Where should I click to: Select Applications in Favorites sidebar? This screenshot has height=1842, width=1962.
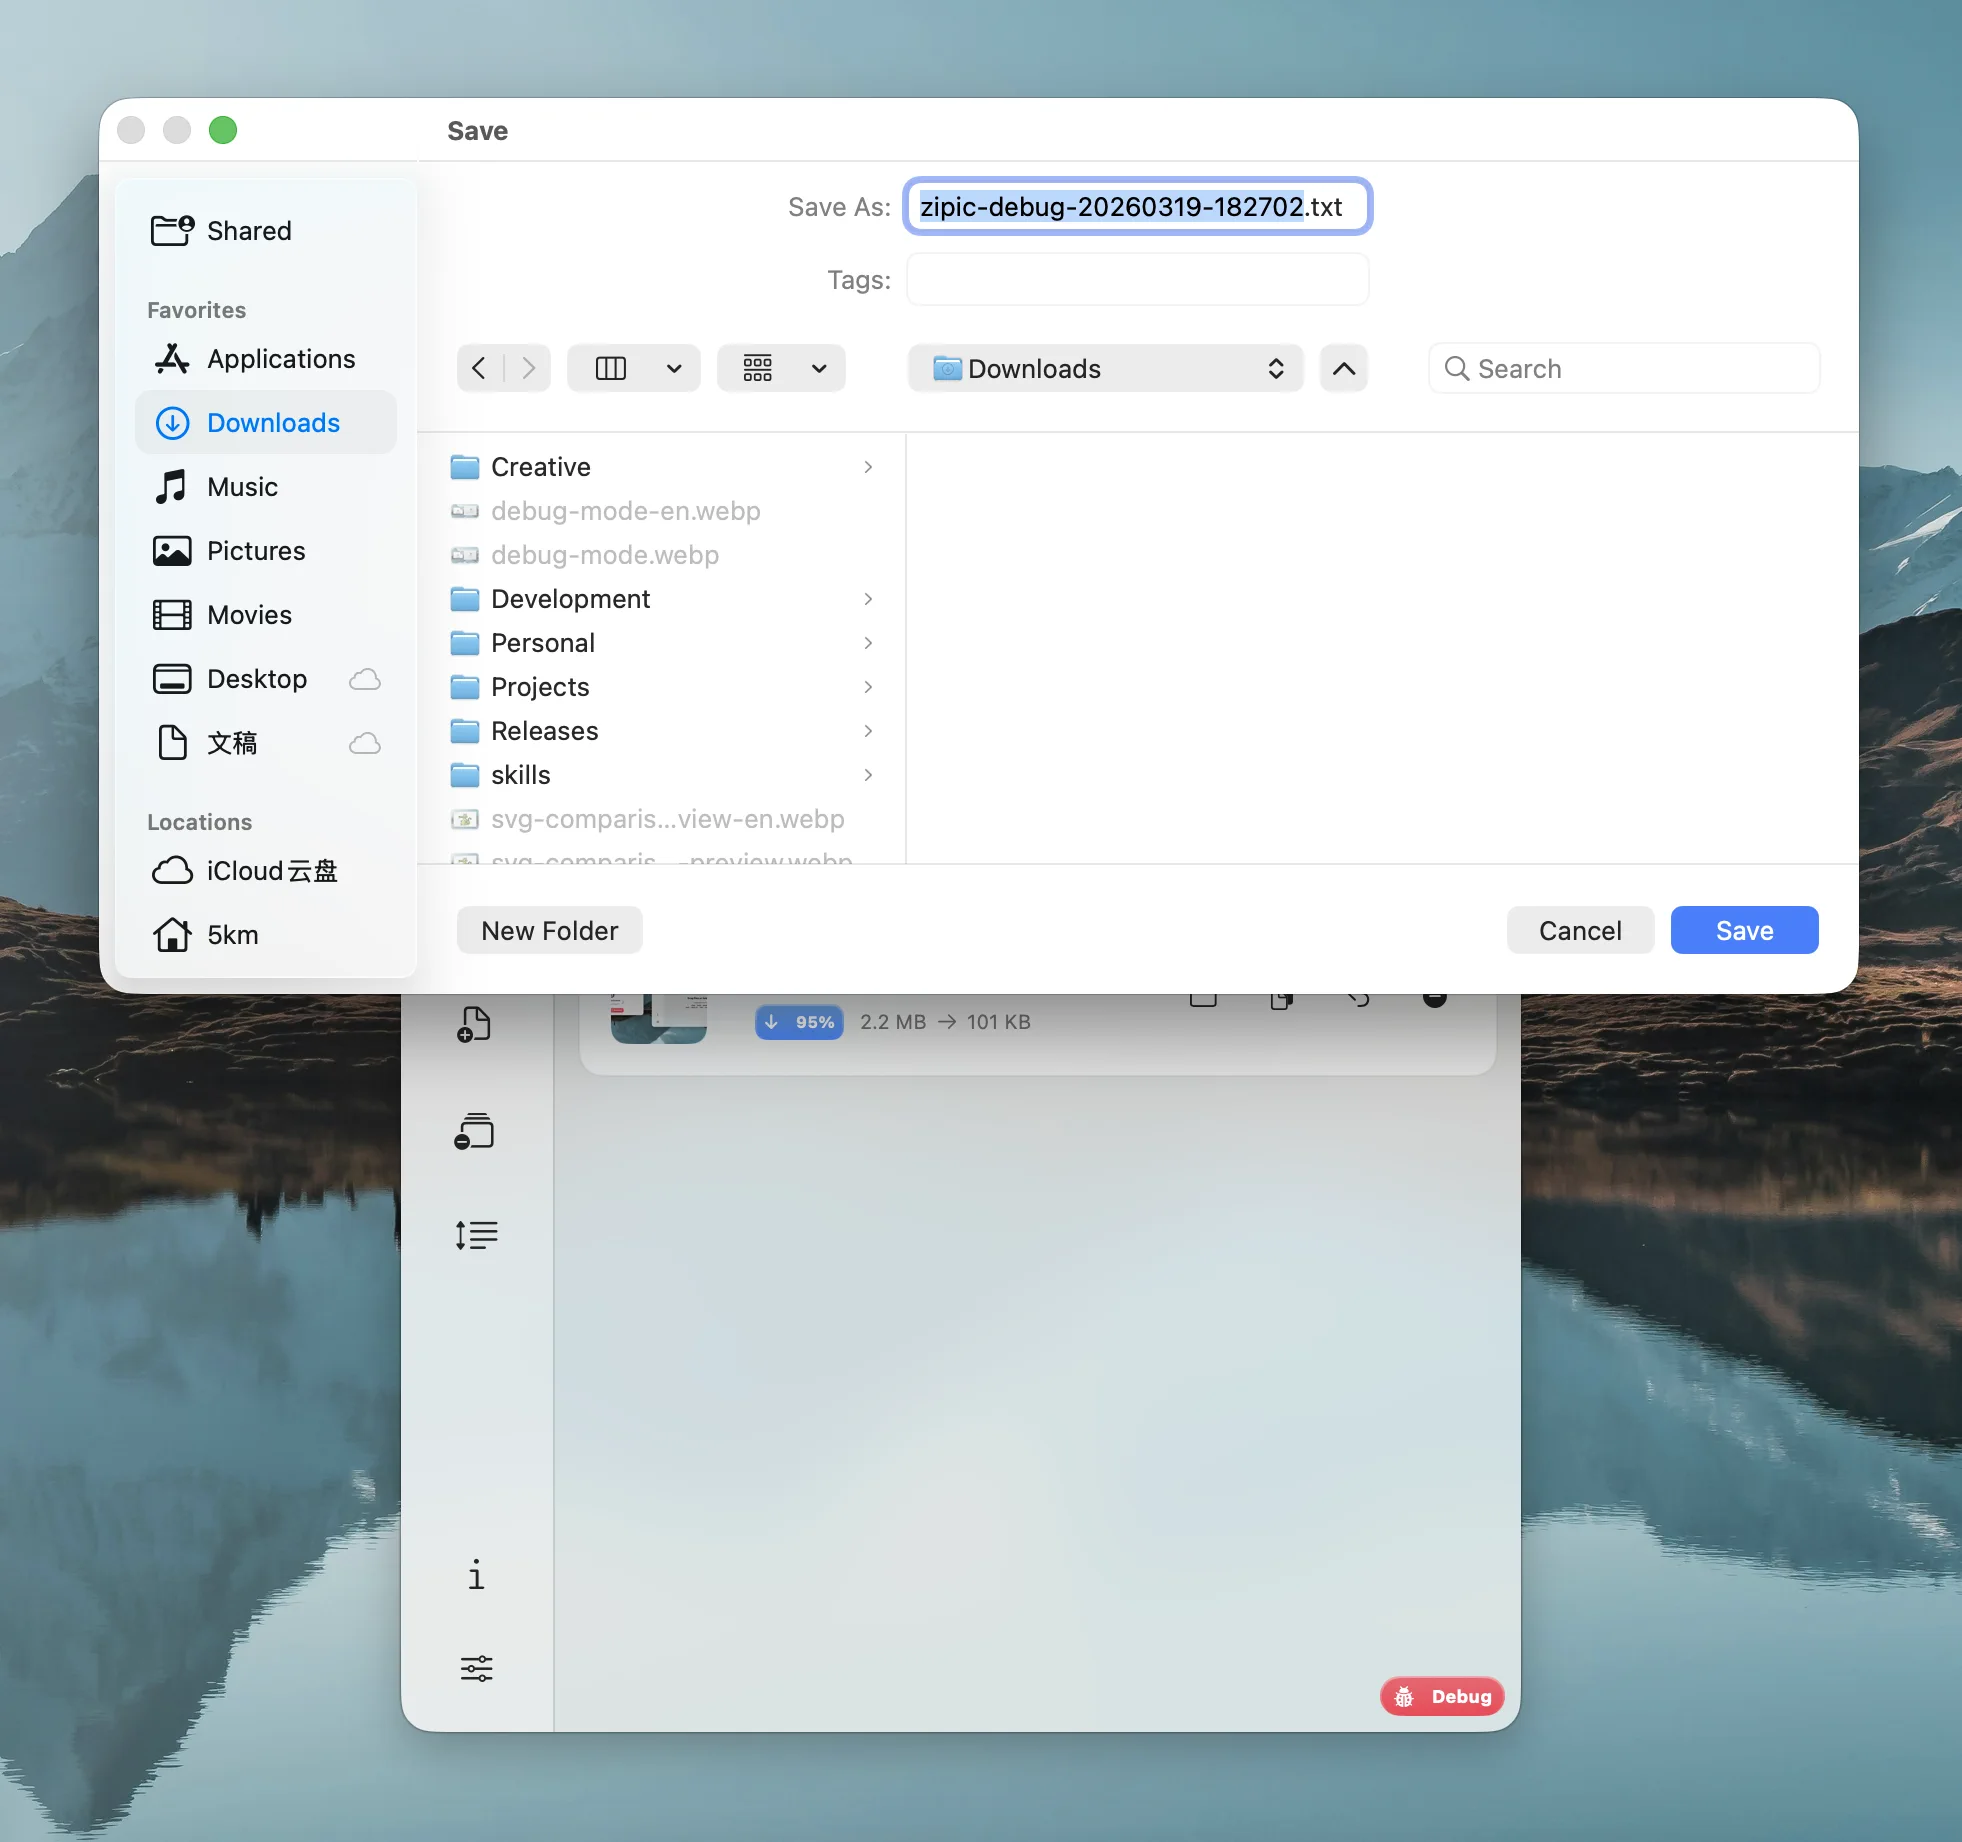(280, 359)
